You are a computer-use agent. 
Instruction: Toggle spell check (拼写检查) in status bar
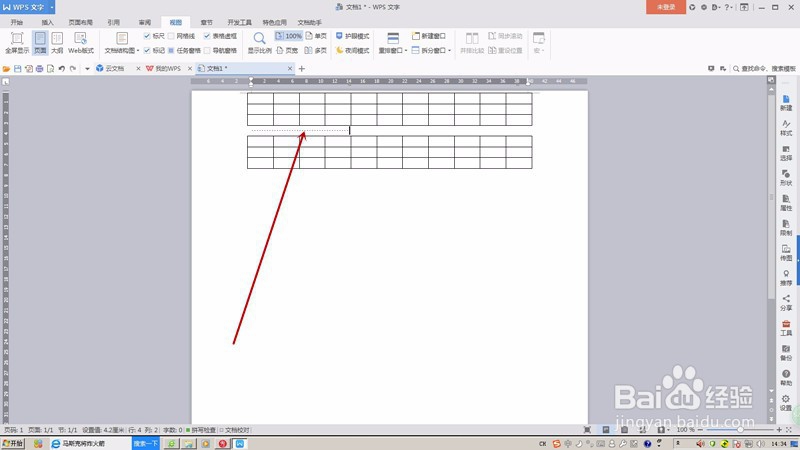click(201, 430)
